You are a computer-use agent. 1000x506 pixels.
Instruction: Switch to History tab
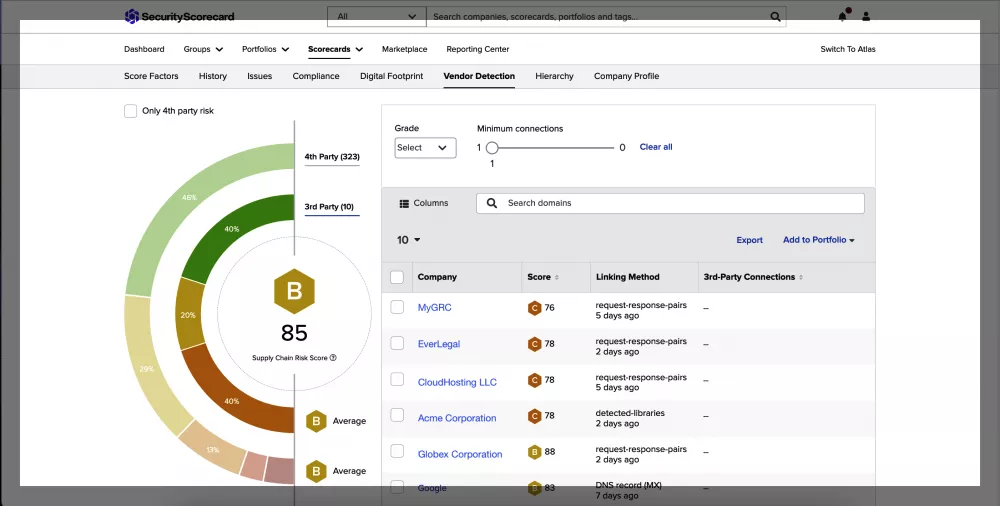coord(213,76)
